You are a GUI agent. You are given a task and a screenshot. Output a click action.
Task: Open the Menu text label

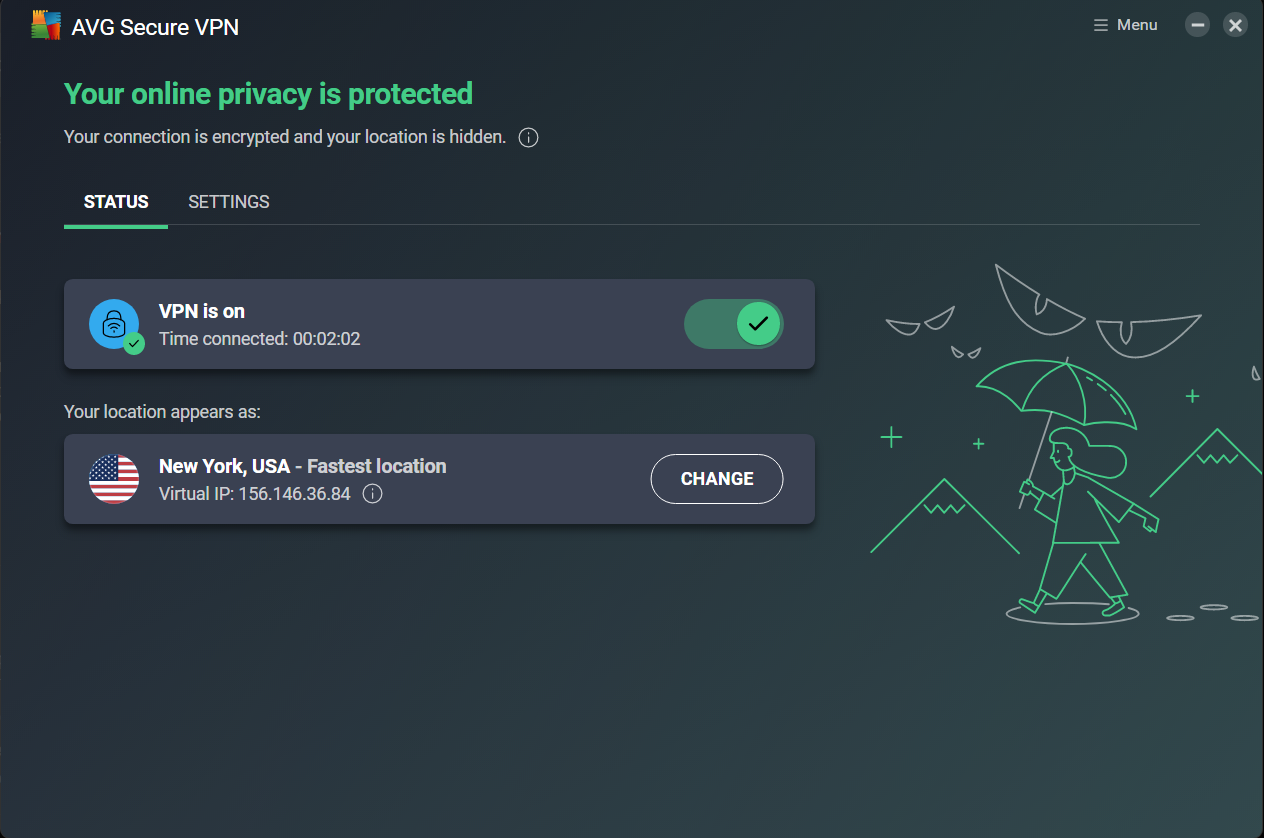(x=1137, y=25)
